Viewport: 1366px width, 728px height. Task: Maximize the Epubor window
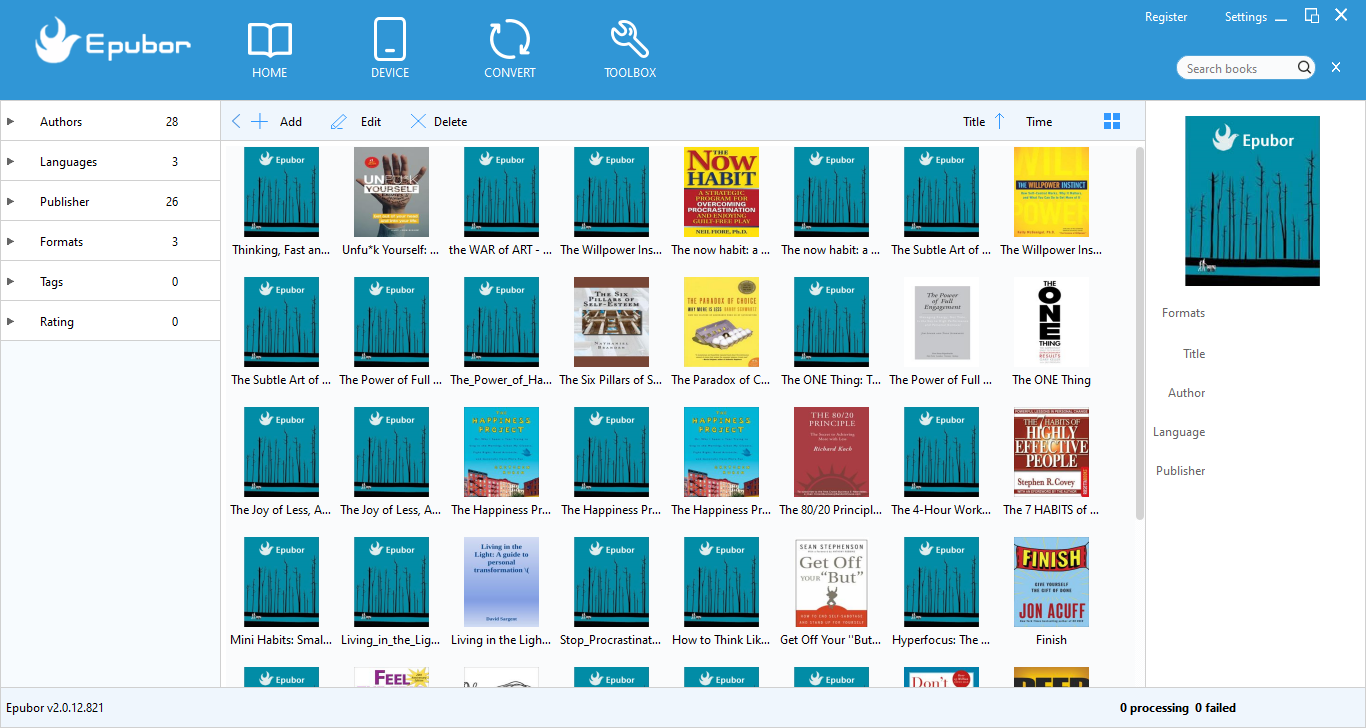click(1312, 15)
